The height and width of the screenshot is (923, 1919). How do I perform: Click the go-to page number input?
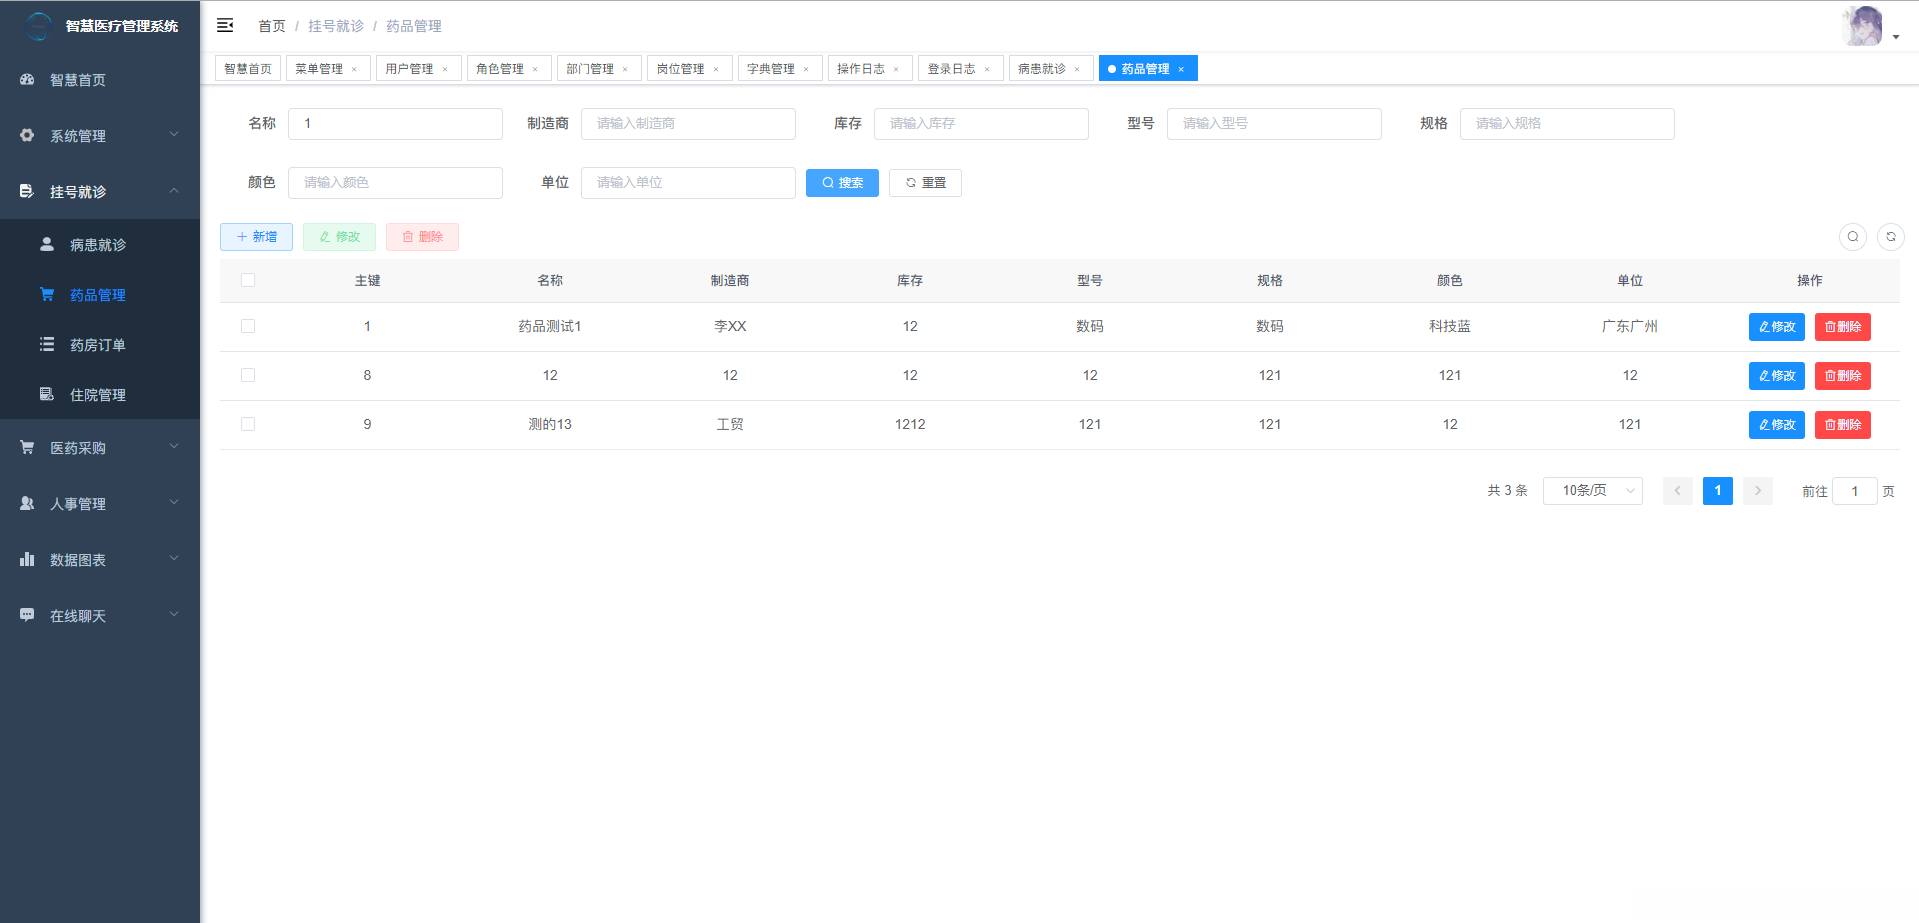pyautogui.click(x=1855, y=491)
